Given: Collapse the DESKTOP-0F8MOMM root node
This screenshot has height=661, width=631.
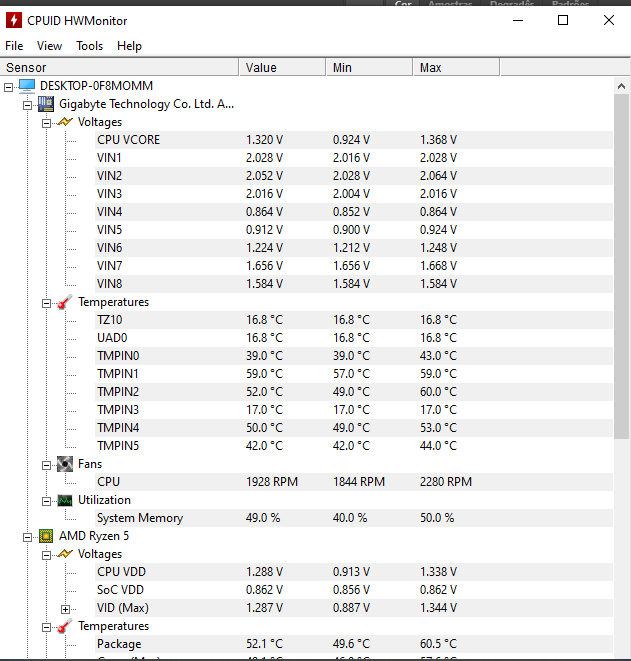Looking at the screenshot, I should coord(8,87).
